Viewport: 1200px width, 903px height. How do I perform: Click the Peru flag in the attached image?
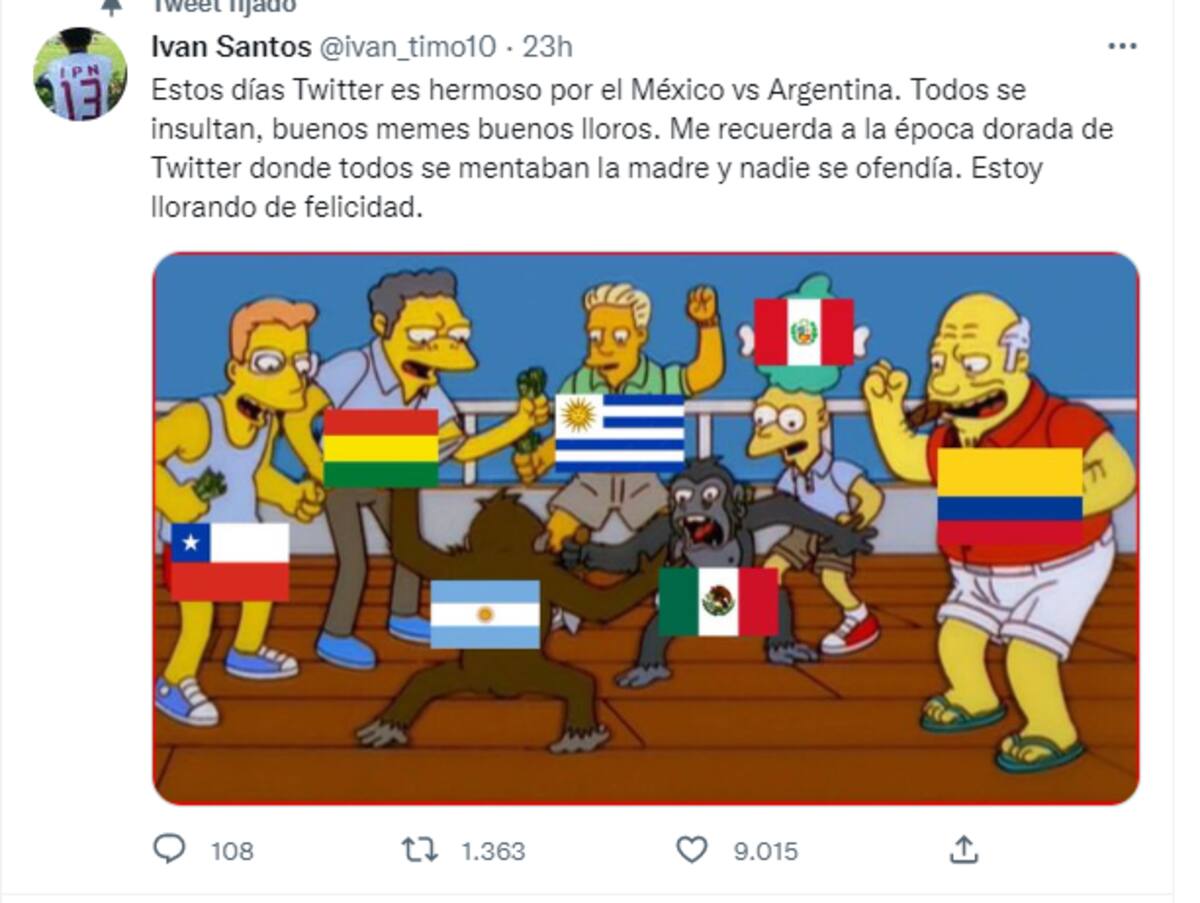[x=804, y=332]
